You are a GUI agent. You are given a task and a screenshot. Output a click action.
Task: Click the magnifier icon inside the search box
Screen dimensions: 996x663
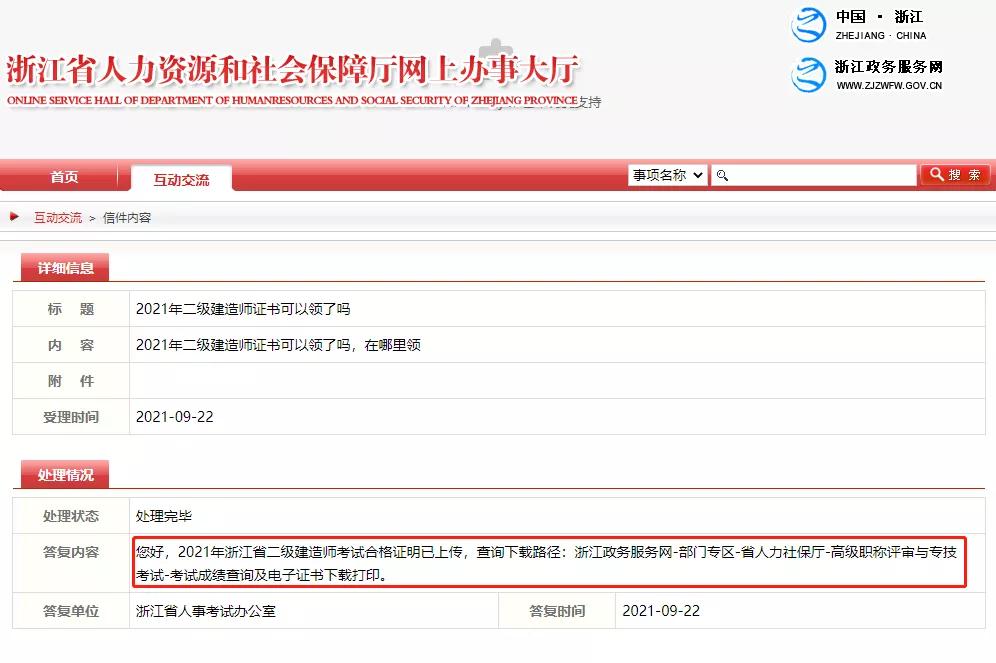pos(723,176)
